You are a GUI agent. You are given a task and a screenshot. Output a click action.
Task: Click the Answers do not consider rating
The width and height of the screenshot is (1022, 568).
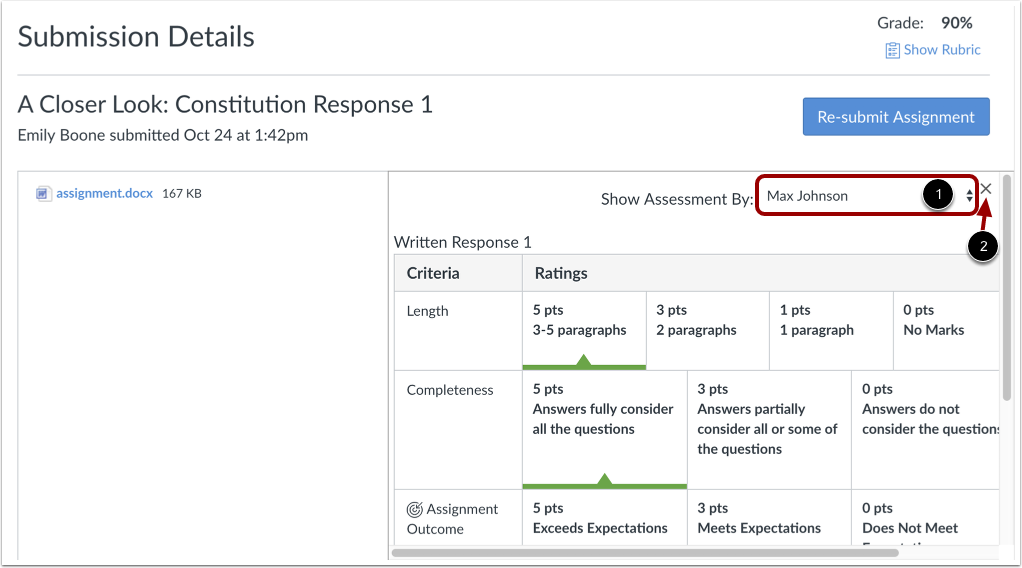tap(926, 430)
